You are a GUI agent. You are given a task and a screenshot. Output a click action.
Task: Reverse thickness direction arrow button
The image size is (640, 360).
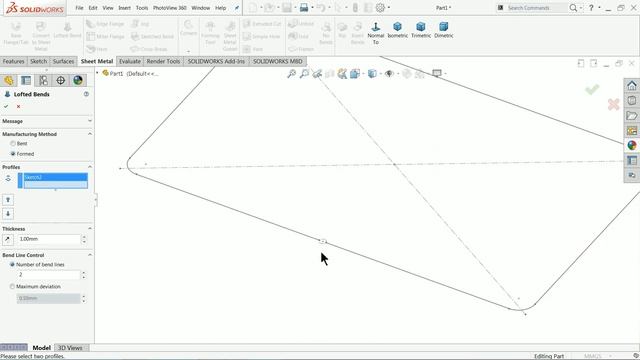[x=7, y=239]
